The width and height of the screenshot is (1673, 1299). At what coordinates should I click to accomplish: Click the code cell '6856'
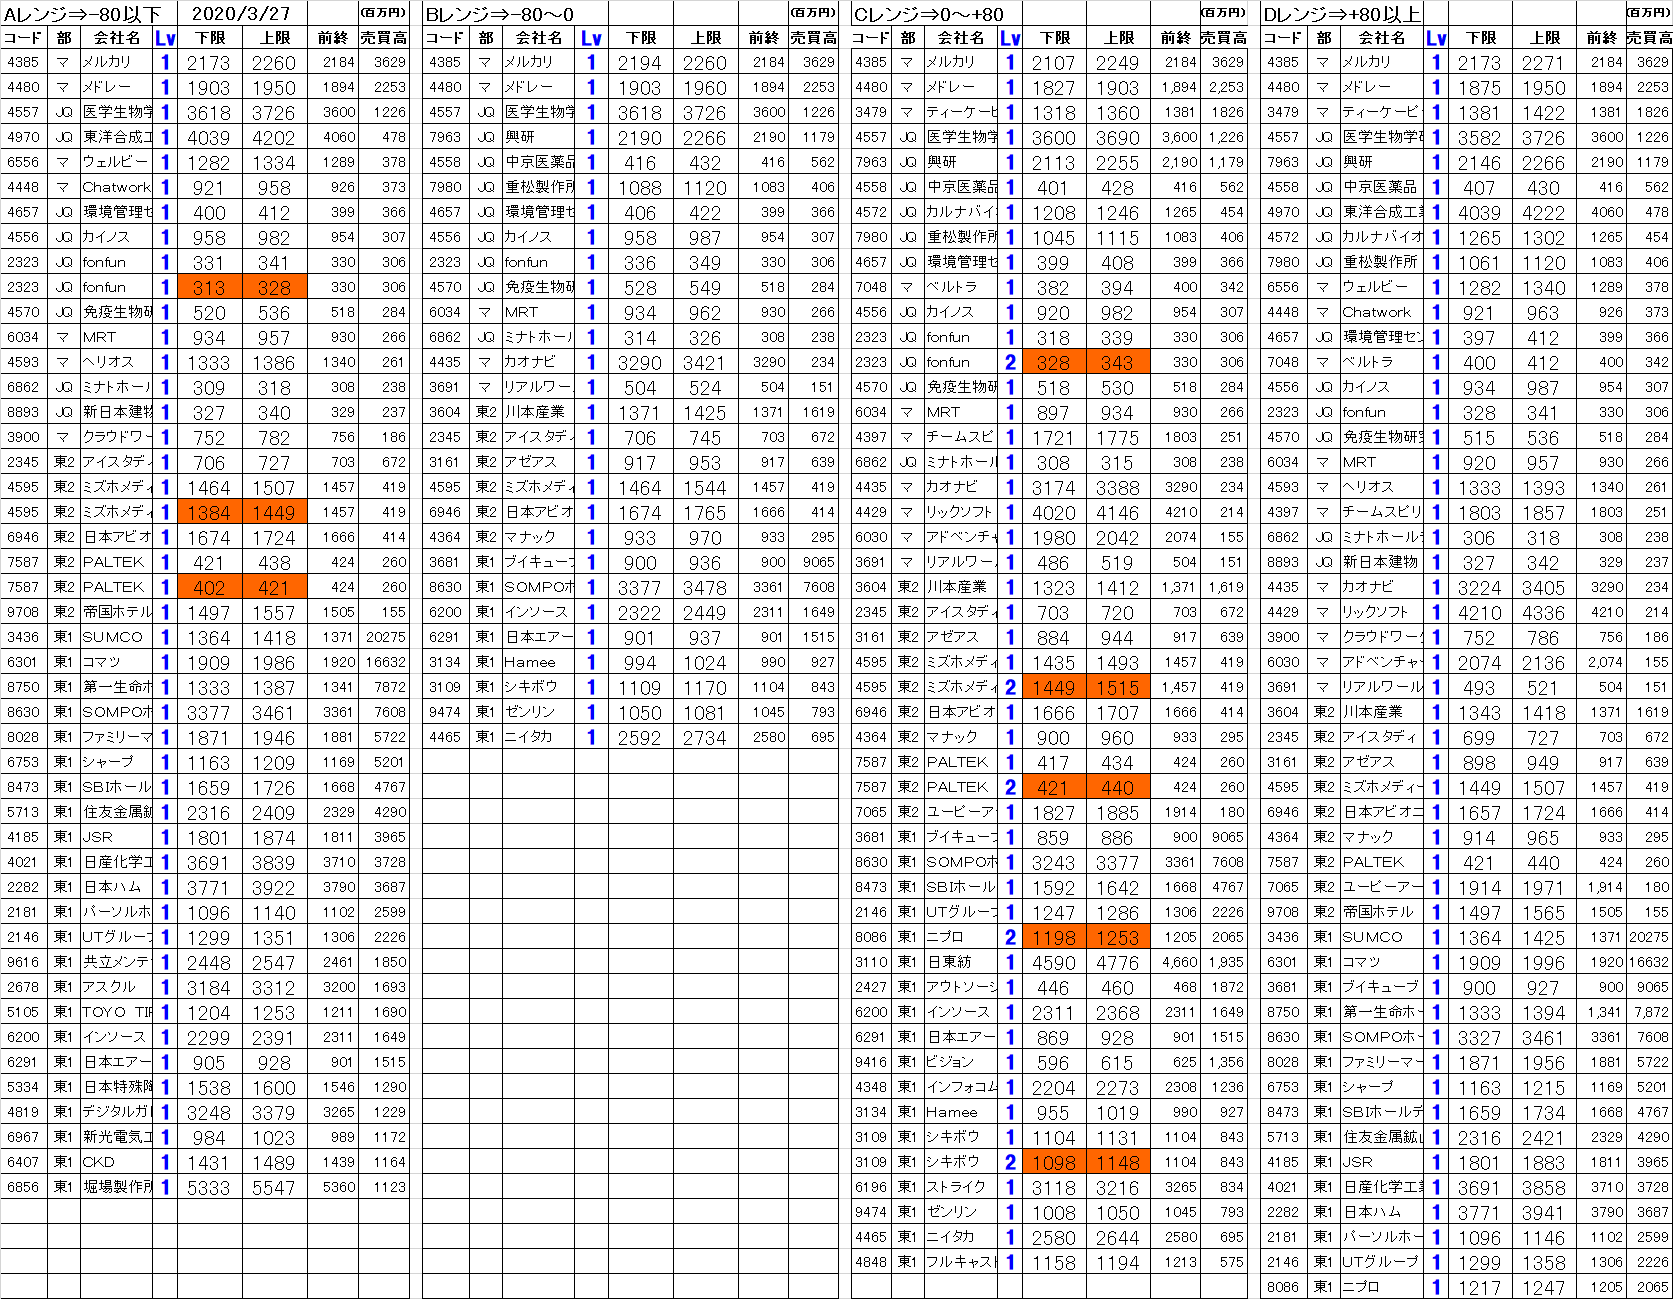pos(23,1187)
